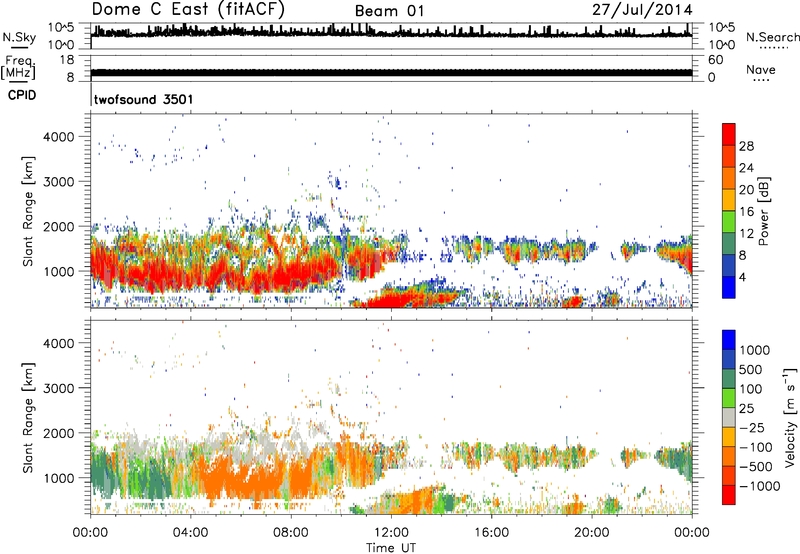Pick the orange -100 to -500 velocity swatch

tap(729, 457)
